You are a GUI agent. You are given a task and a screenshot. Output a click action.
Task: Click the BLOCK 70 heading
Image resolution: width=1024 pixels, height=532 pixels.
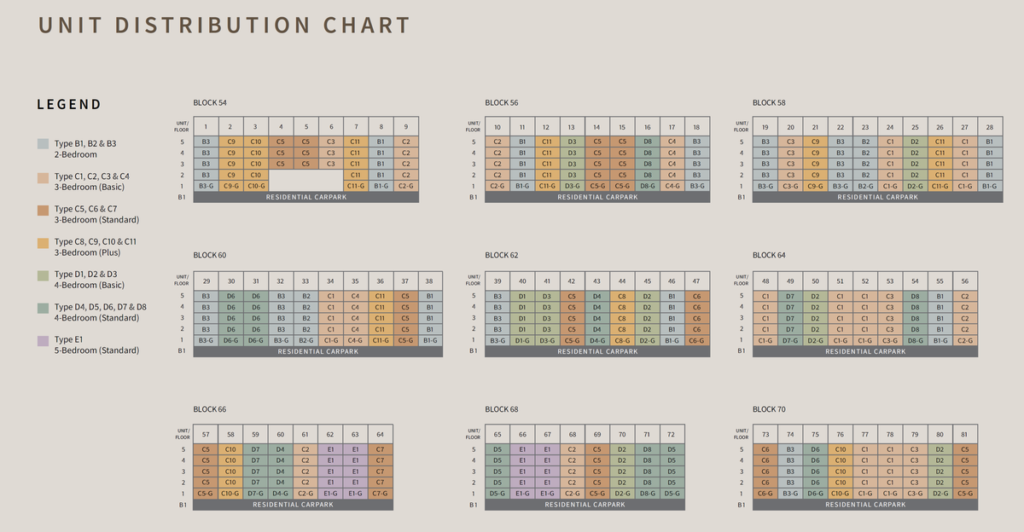(768, 409)
